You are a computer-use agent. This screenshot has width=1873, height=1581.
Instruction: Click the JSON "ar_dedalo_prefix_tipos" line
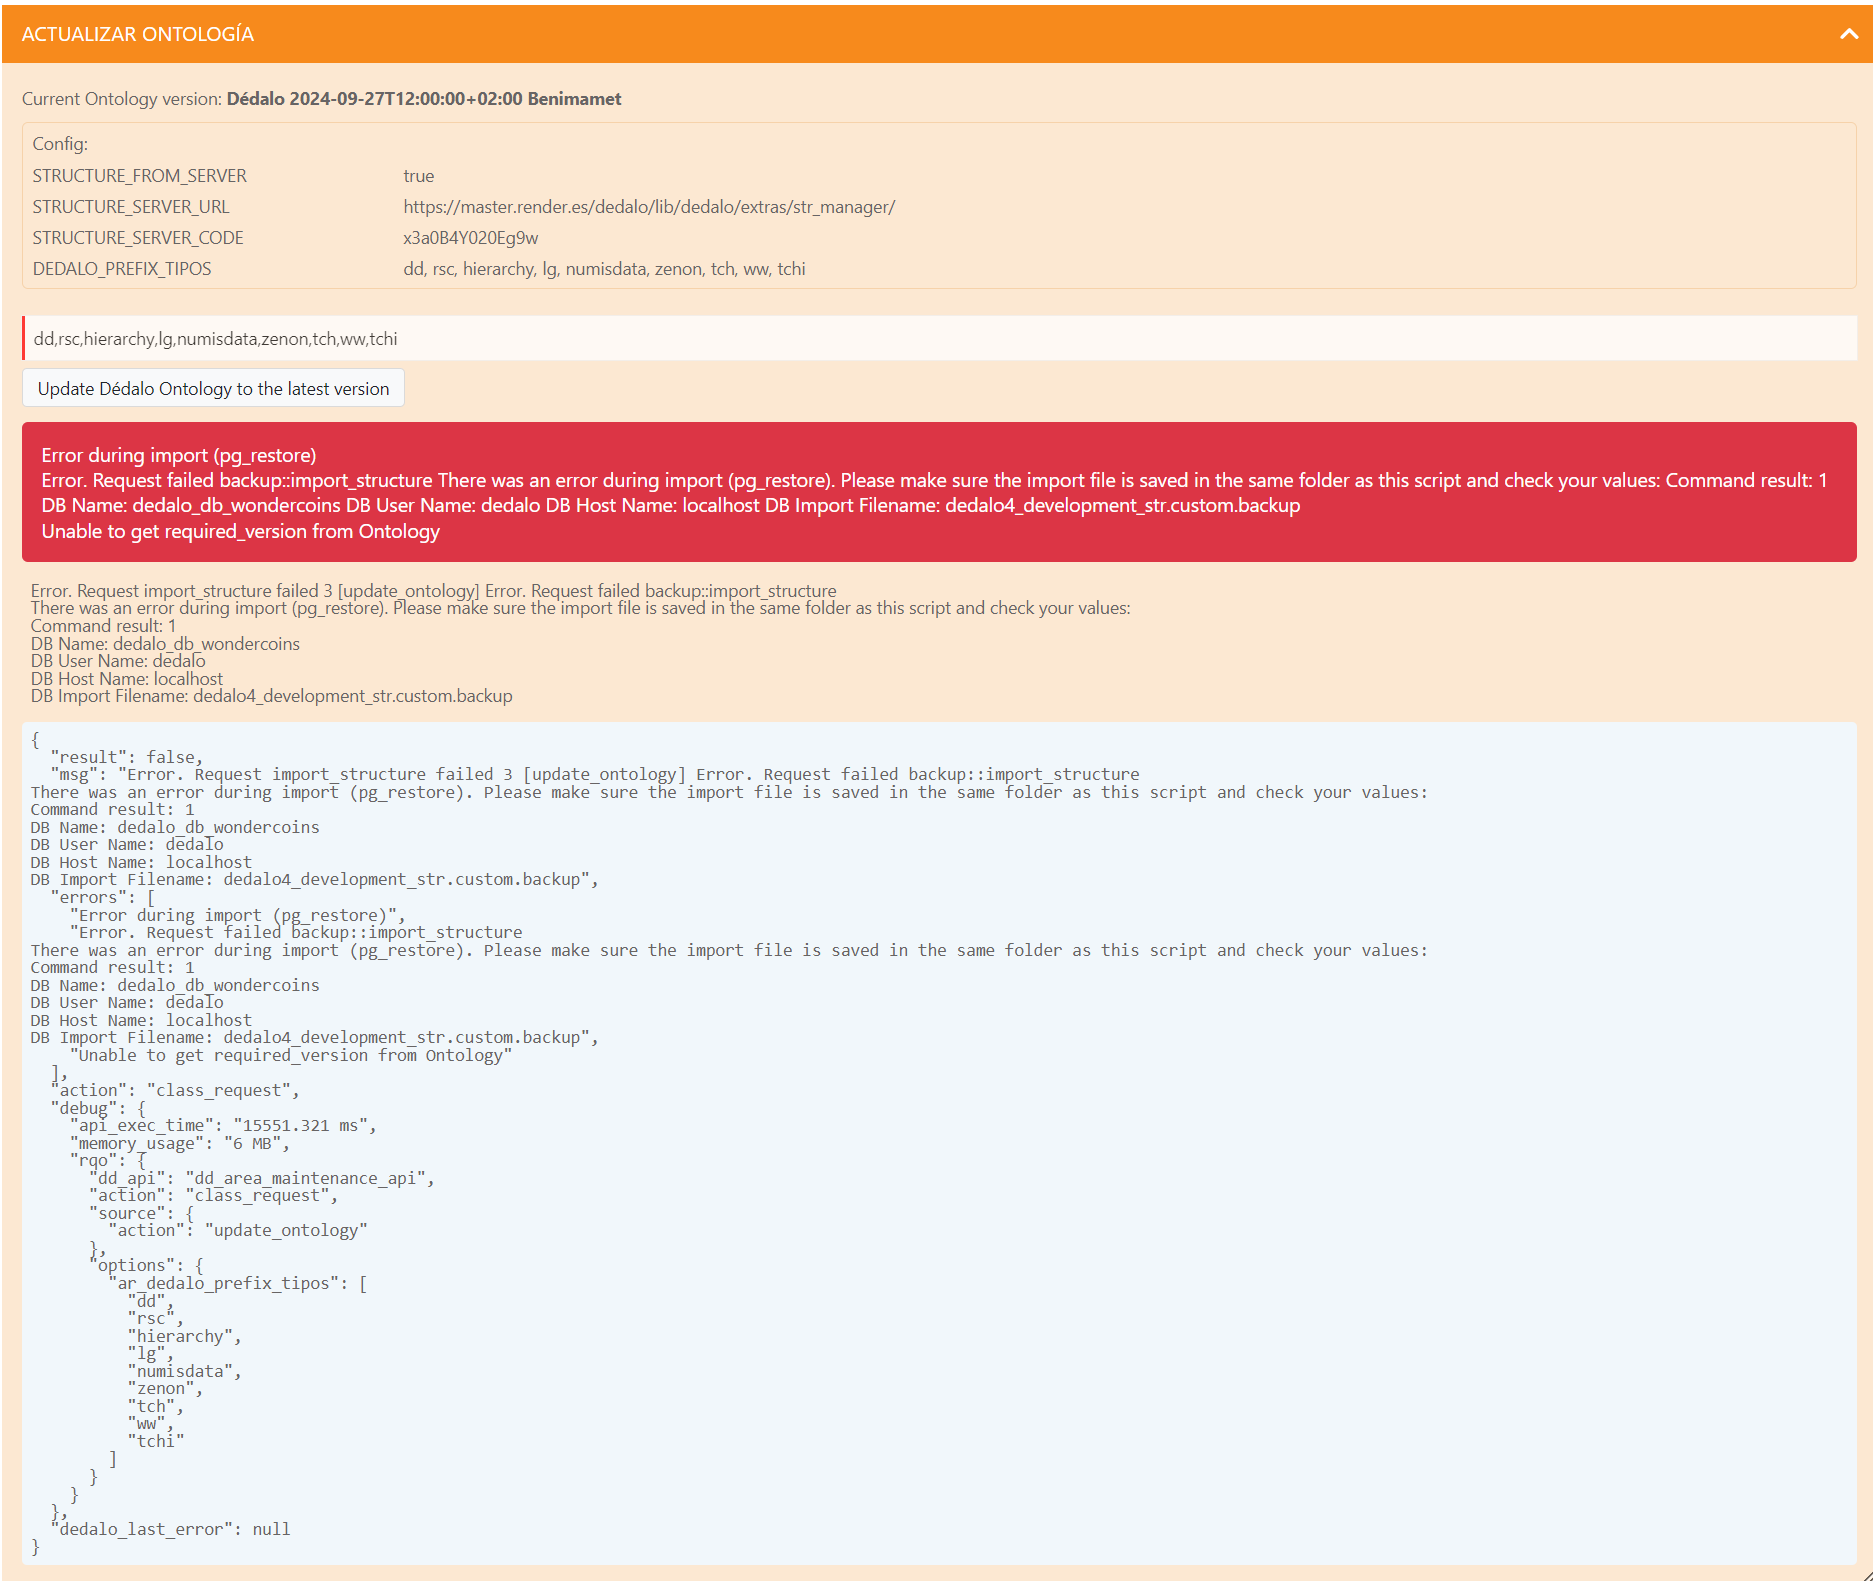tap(238, 1283)
